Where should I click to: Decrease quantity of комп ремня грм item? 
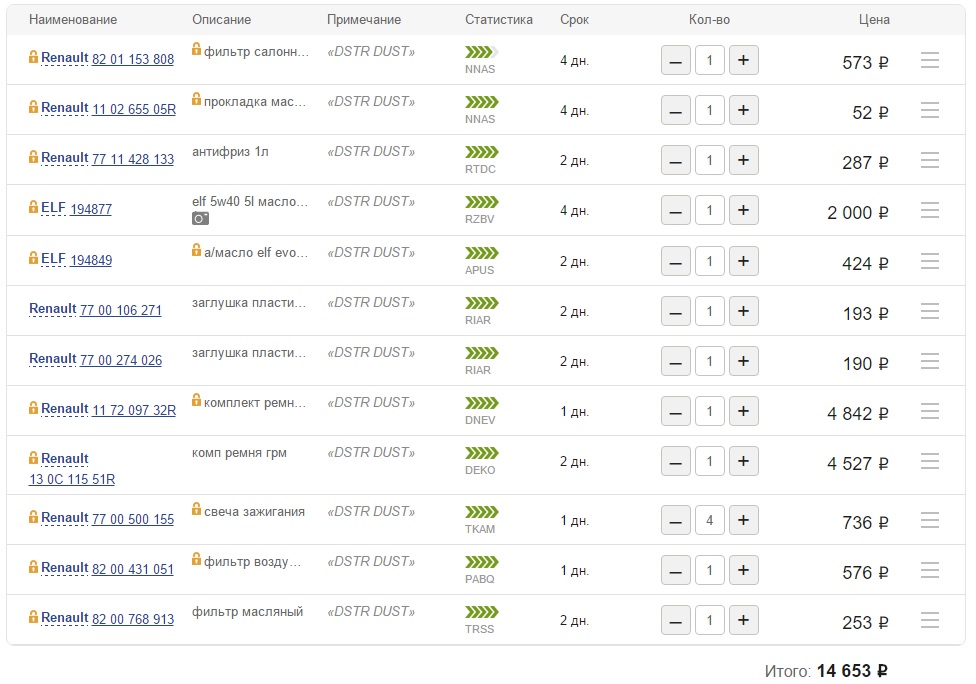pos(675,461)
